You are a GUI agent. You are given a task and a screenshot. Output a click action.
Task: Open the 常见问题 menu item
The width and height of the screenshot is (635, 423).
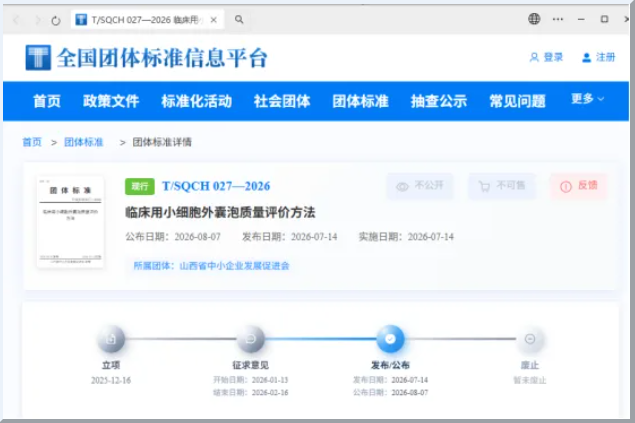[x=518, y=101]
